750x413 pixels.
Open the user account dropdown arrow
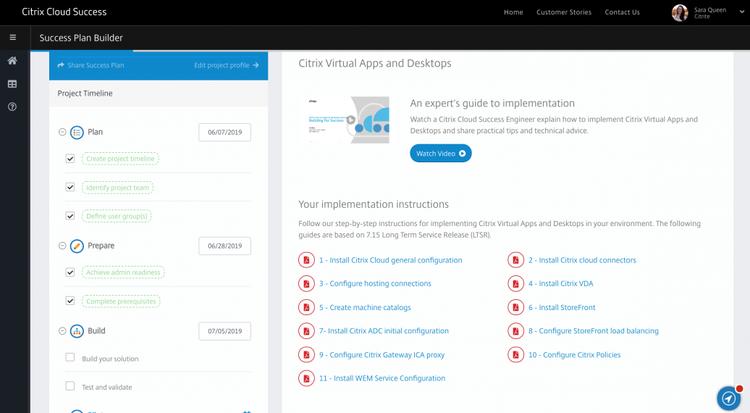click(x=742, y=12)
